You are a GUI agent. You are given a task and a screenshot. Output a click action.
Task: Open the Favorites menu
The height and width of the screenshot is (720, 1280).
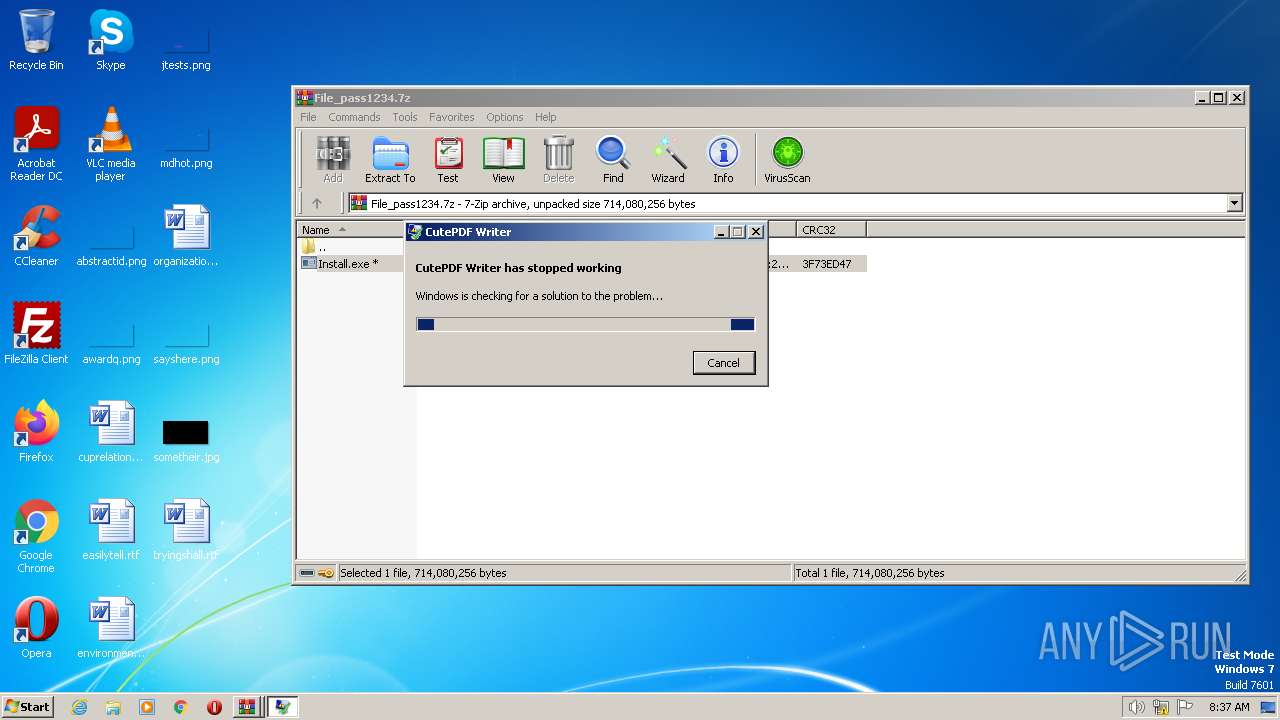452,117
